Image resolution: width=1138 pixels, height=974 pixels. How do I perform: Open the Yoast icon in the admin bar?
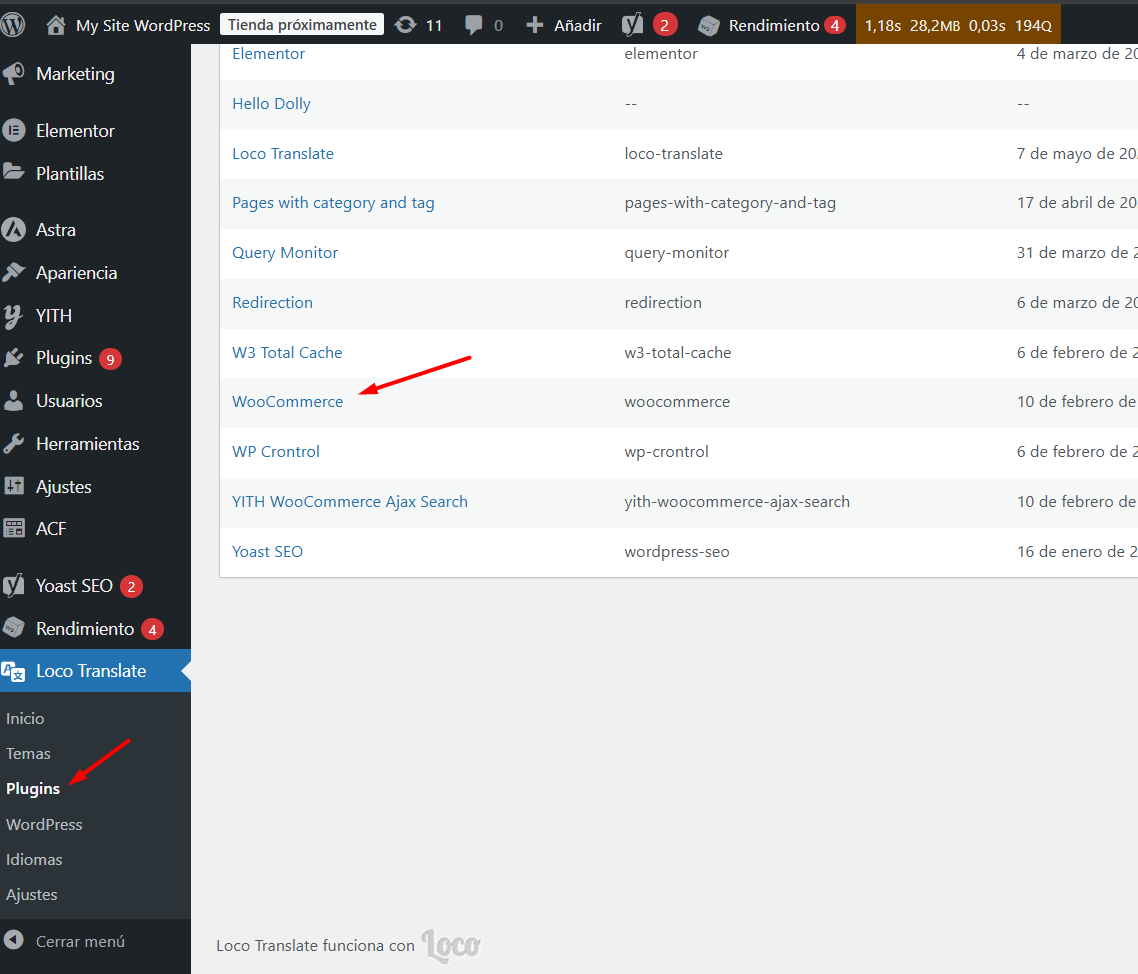point(632,25)
